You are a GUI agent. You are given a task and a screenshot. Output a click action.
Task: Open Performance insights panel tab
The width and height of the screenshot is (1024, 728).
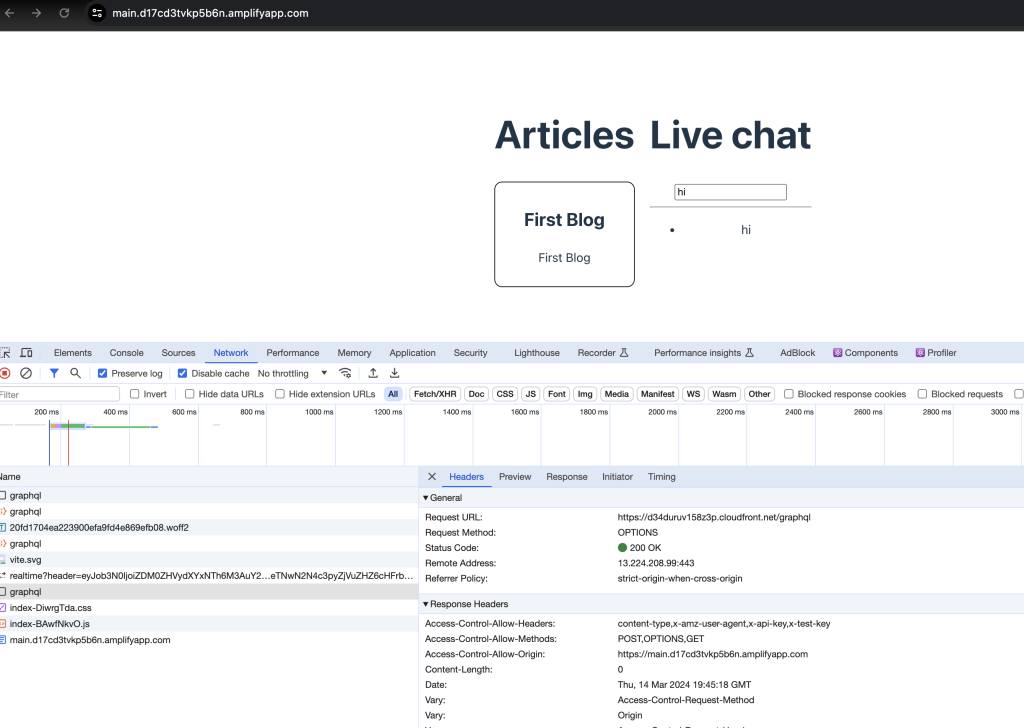[x=704, y=353]
